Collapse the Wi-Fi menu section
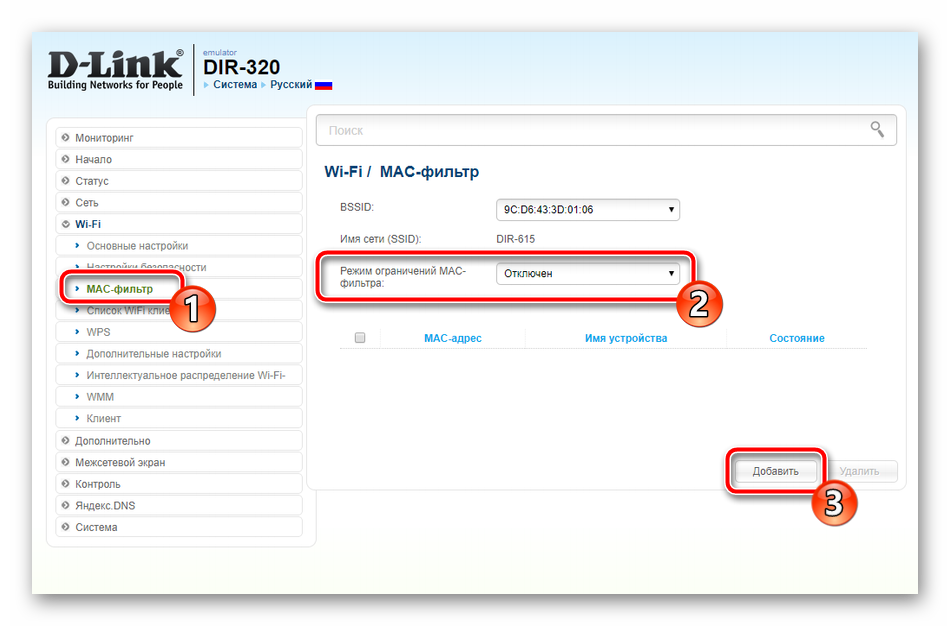The width and height of the screenshot is (950, 626). click(x=179, y=224)
